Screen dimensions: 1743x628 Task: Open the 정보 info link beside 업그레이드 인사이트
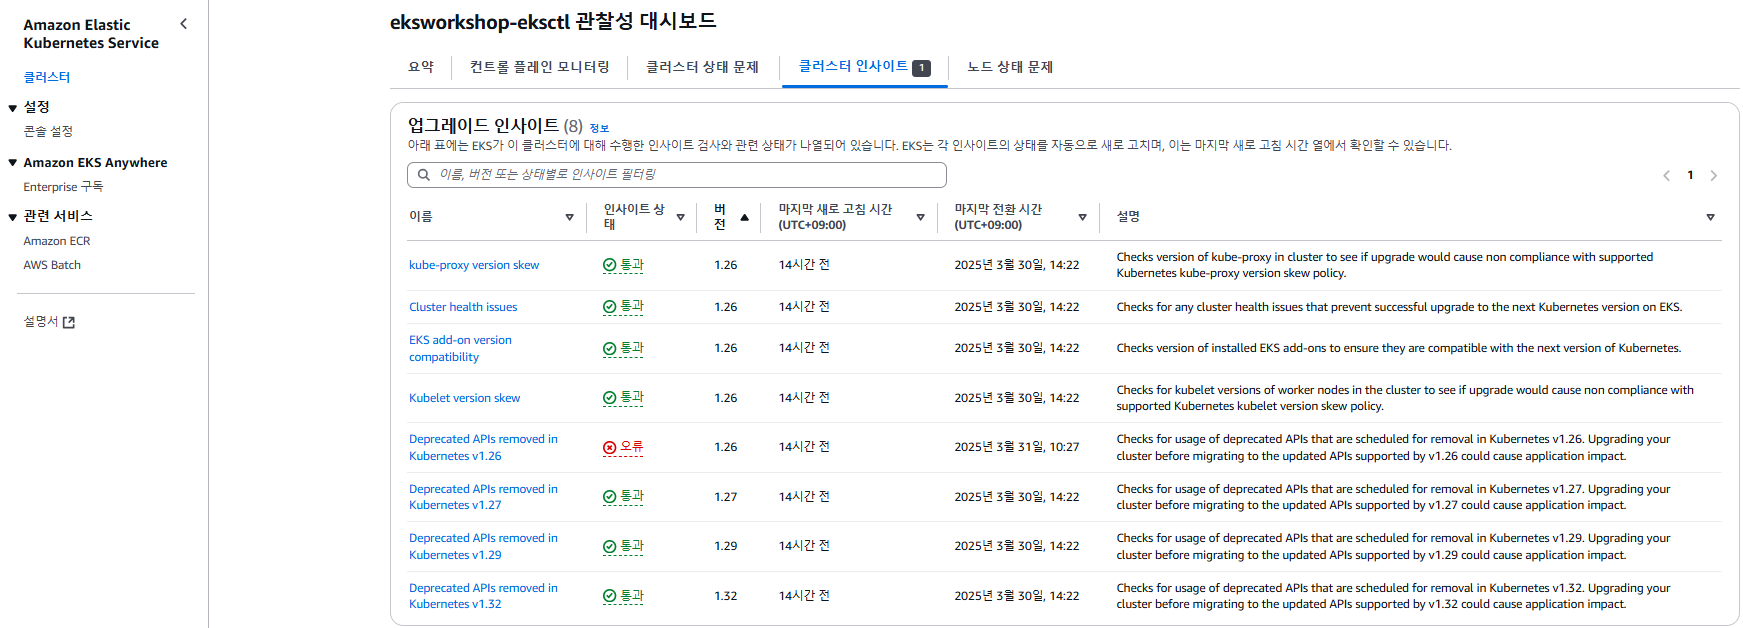pyautogui.click(x=599, y=128)
